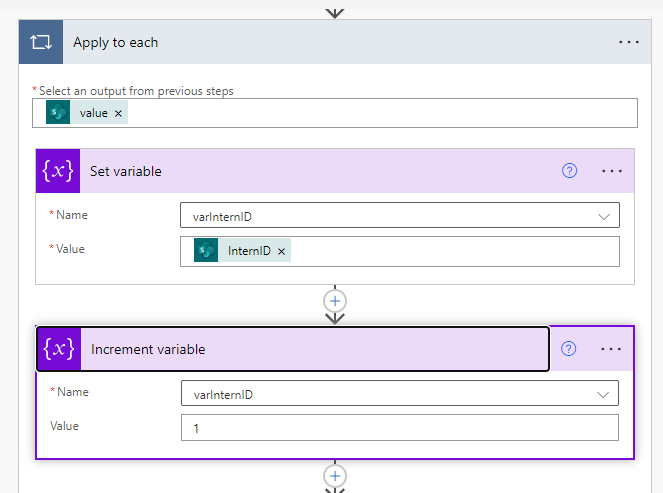
Task: Click the output from previous steps field
Action: click(x=334, y=113)
